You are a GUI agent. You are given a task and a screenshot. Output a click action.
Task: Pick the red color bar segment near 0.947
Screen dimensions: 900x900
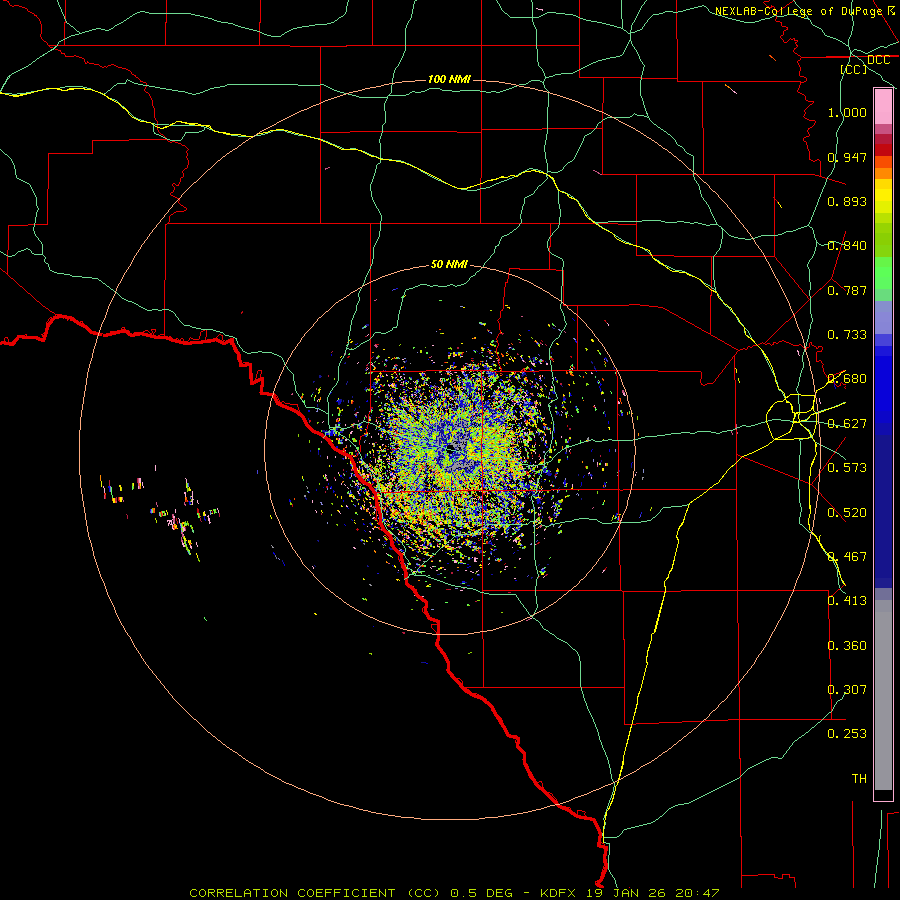tap(883, 150)
